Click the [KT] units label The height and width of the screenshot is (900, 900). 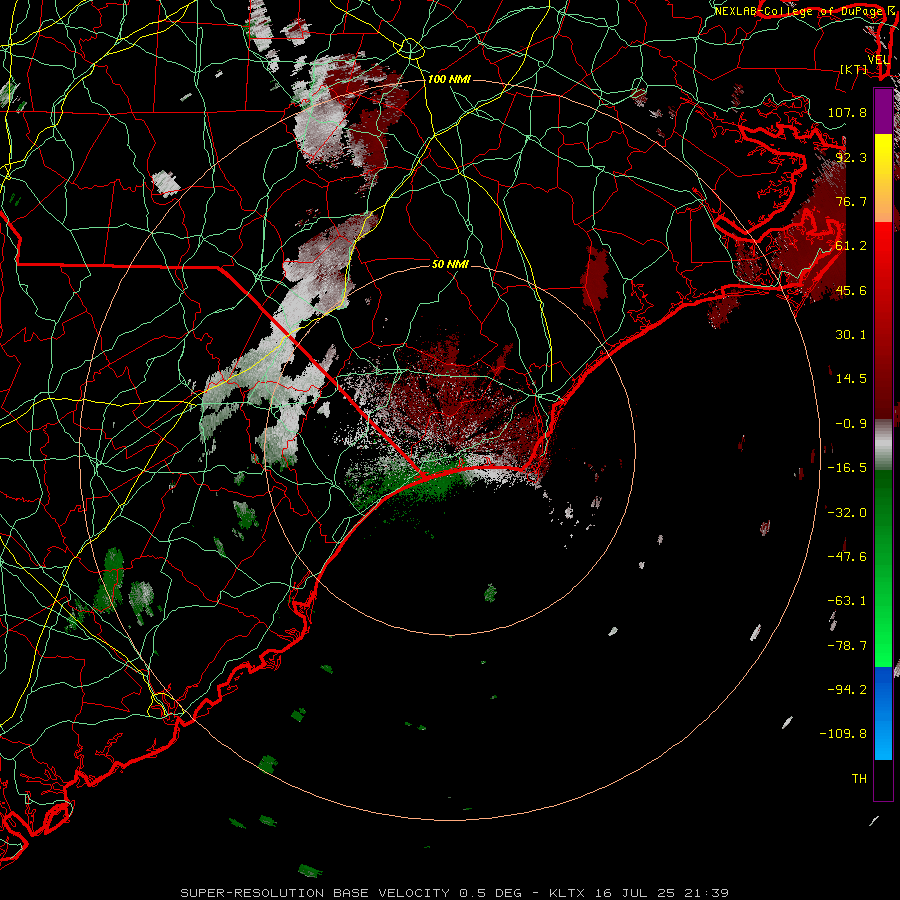pyautogui.click(x=854, y=69)
